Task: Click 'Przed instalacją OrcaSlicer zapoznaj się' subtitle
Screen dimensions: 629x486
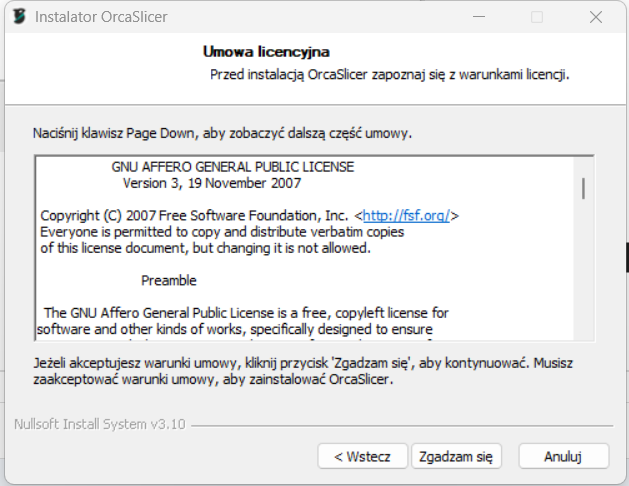Action: 390,75
